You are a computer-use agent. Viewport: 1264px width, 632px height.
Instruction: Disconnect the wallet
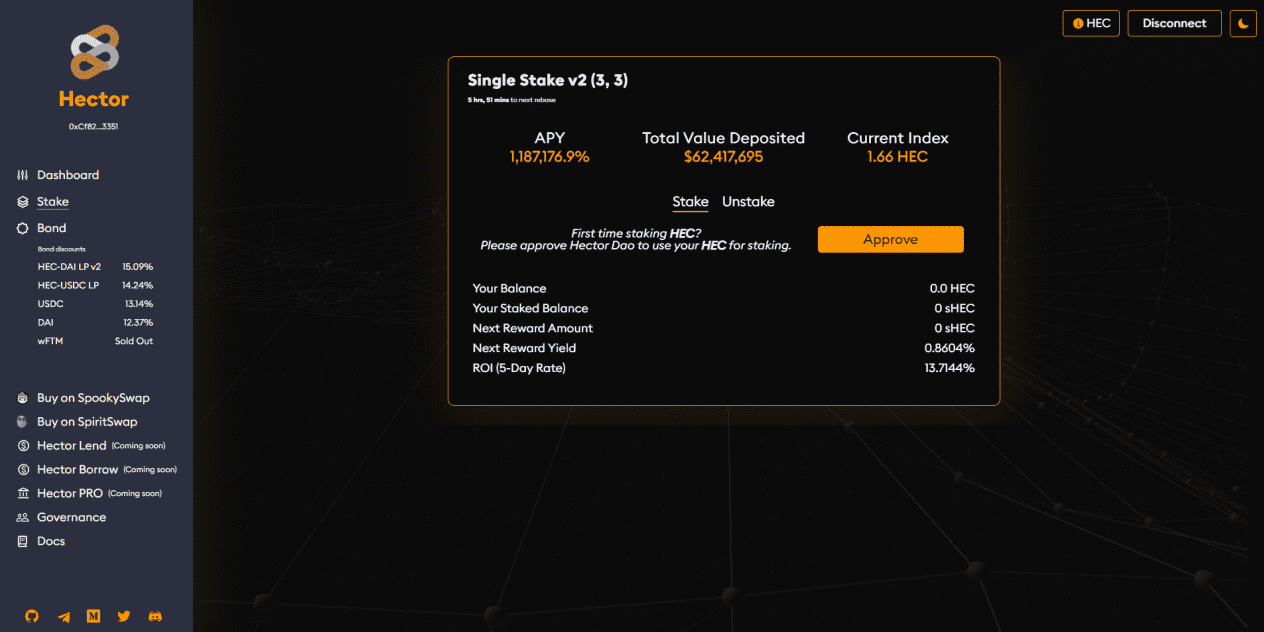(x=1175, y=23)
